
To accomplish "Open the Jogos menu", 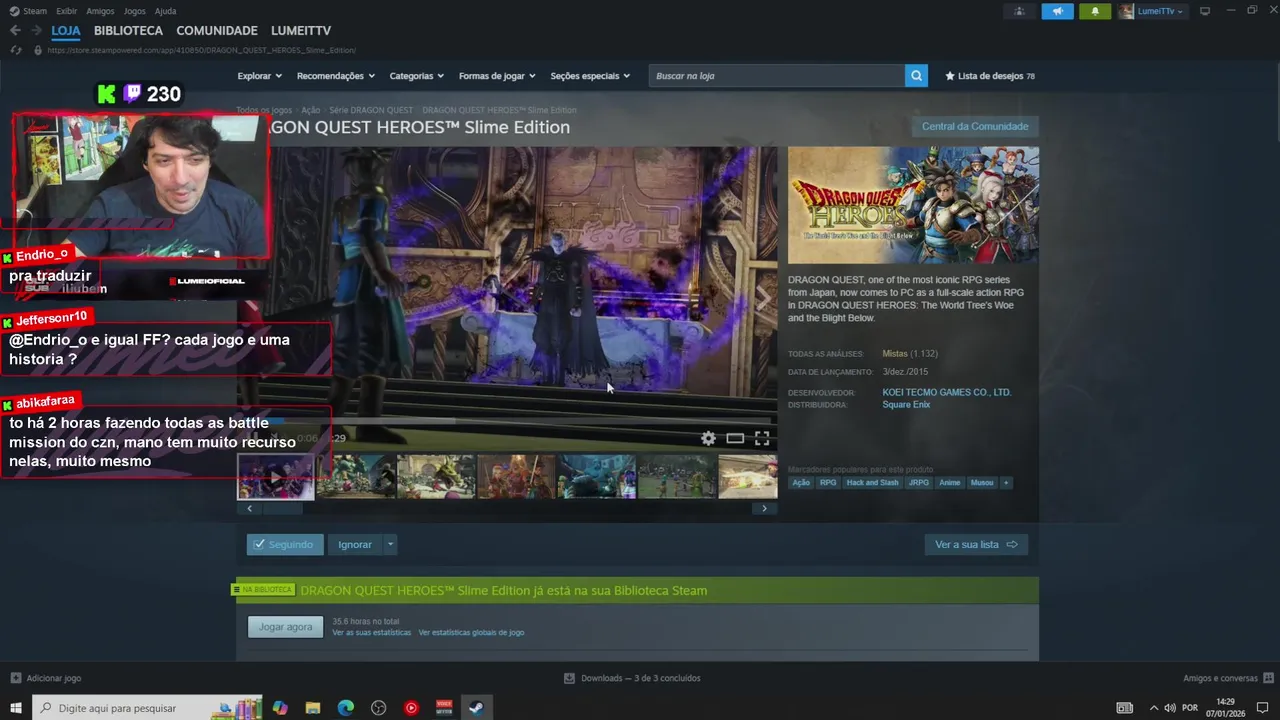I will coord(134,11).
